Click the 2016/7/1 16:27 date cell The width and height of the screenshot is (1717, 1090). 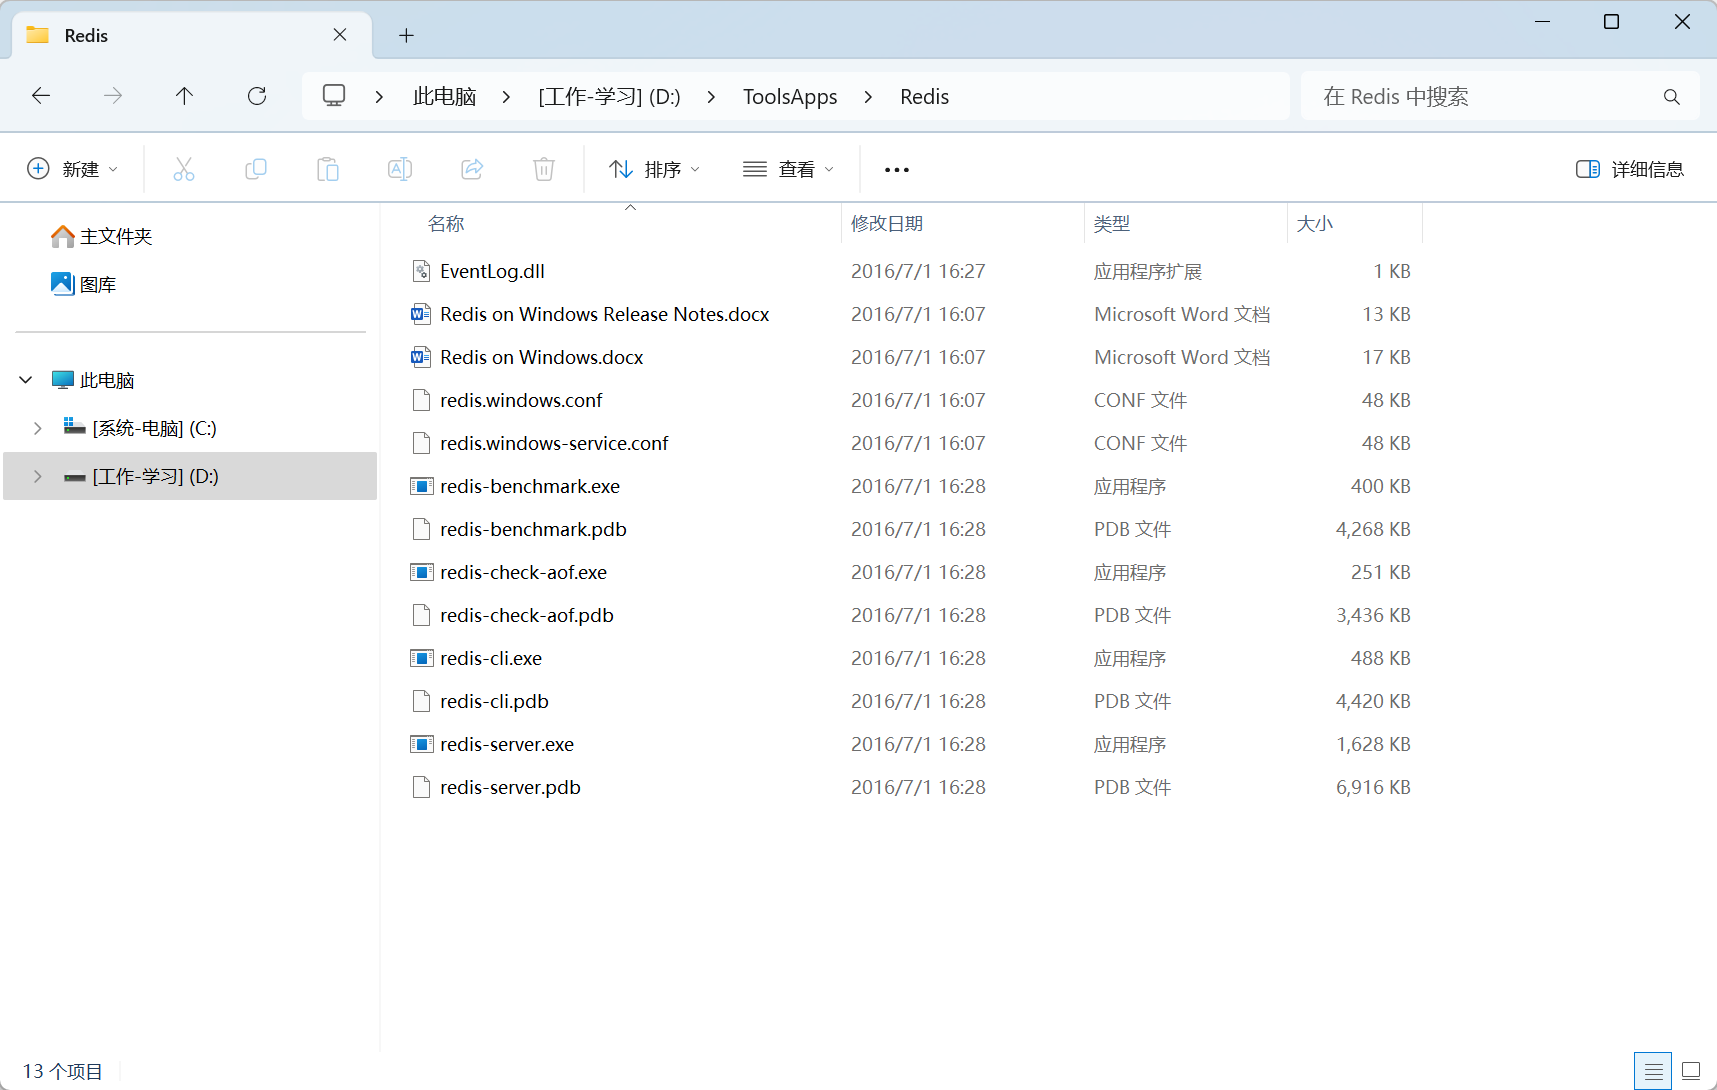tap(918, 271)
